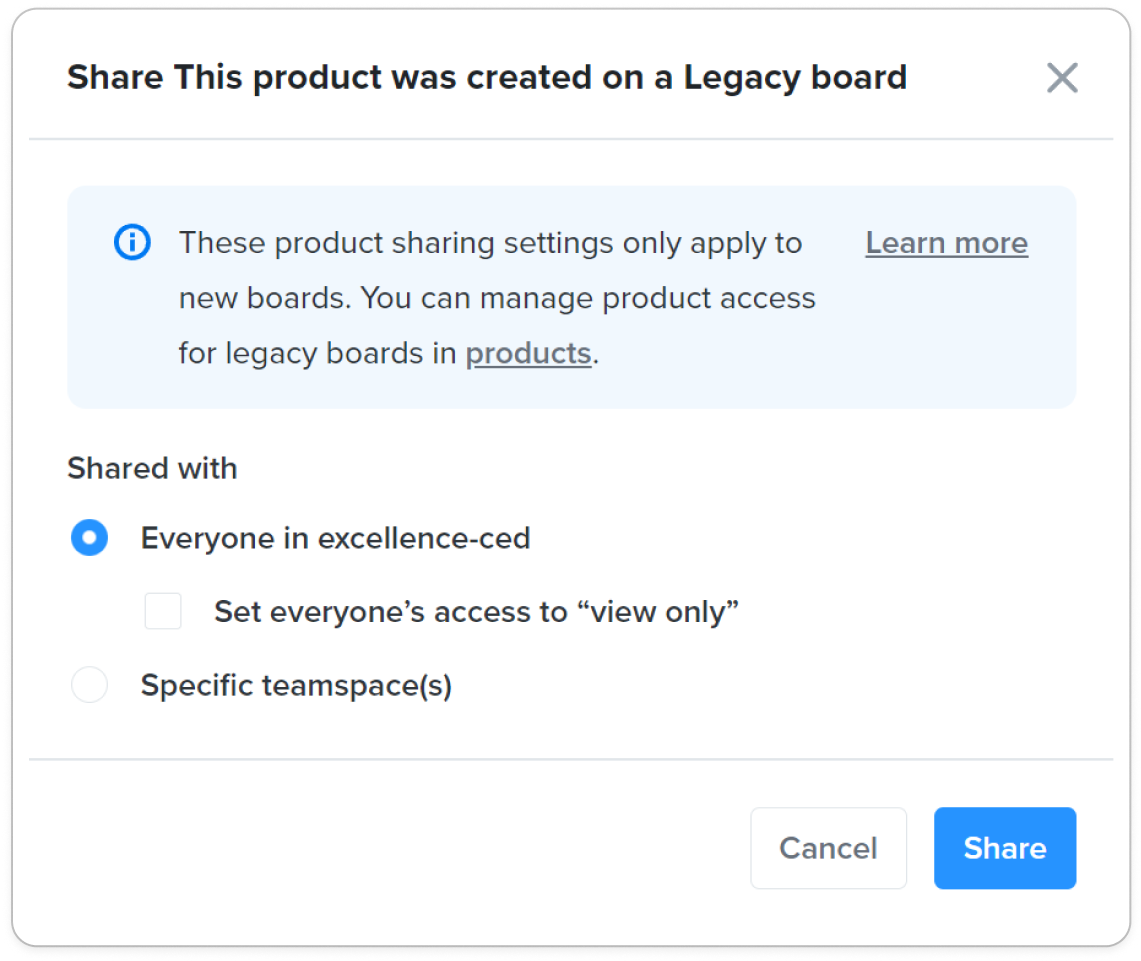Read more about product sharing settings

(x=946, y=243)
